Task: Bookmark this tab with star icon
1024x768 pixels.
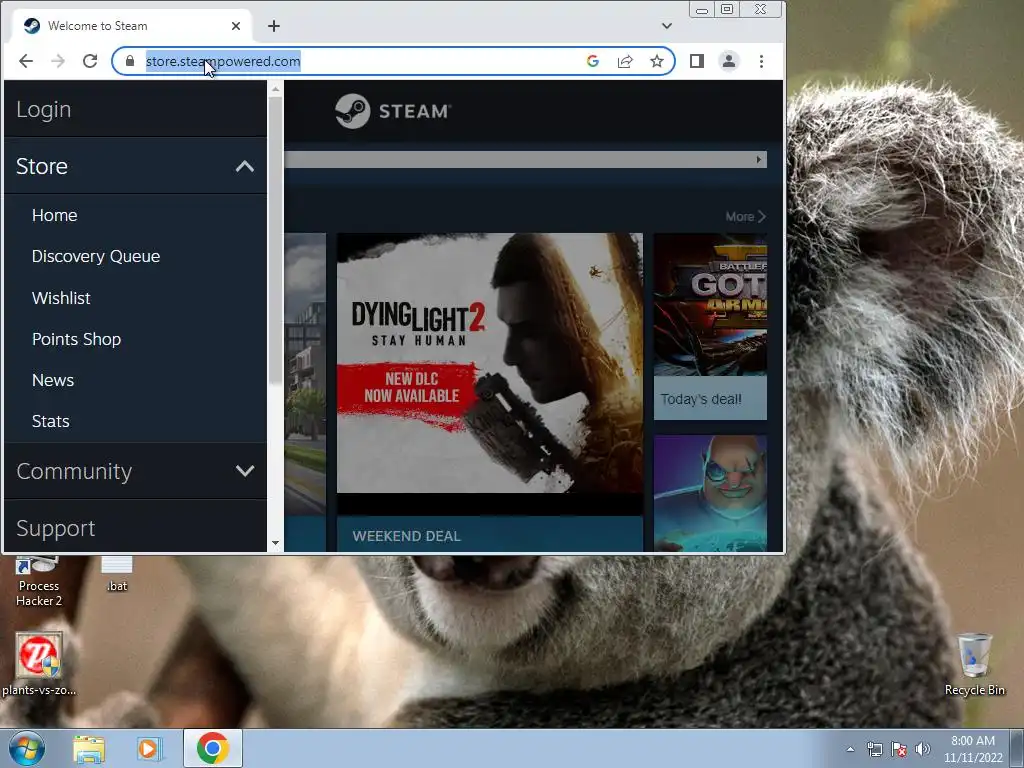Action: pyautogui.click(x=657, y=61)
